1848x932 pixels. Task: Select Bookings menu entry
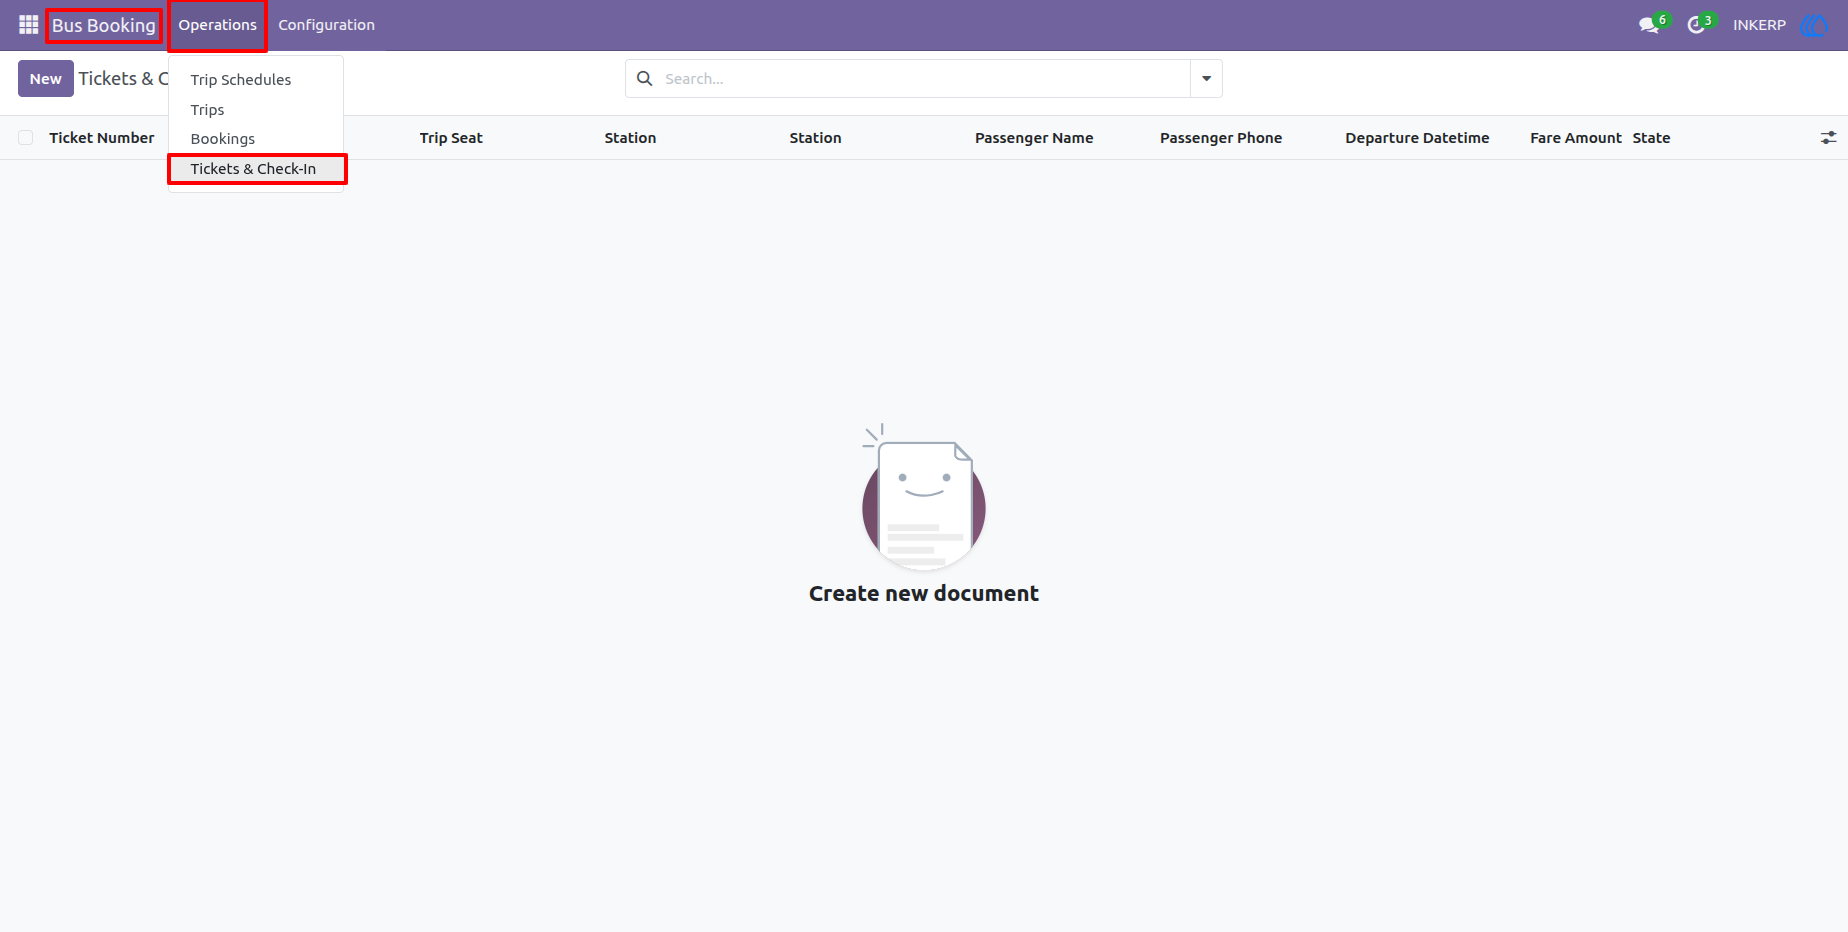[223, 139]
